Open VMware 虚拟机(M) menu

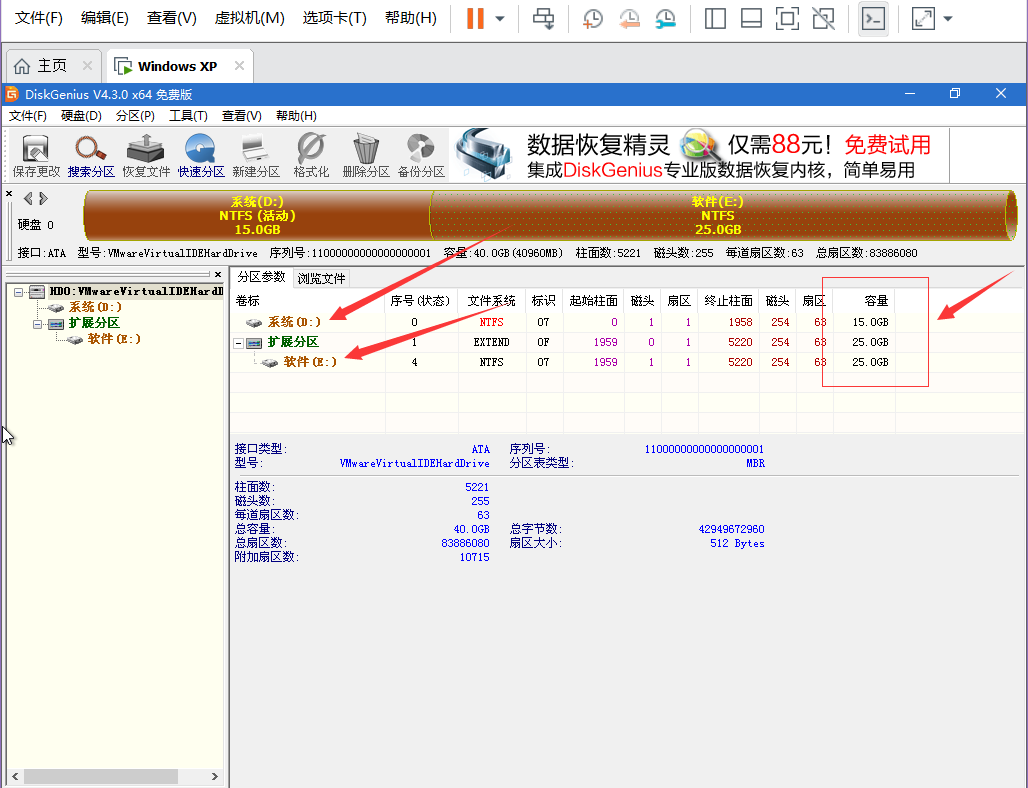pos(250,18)
